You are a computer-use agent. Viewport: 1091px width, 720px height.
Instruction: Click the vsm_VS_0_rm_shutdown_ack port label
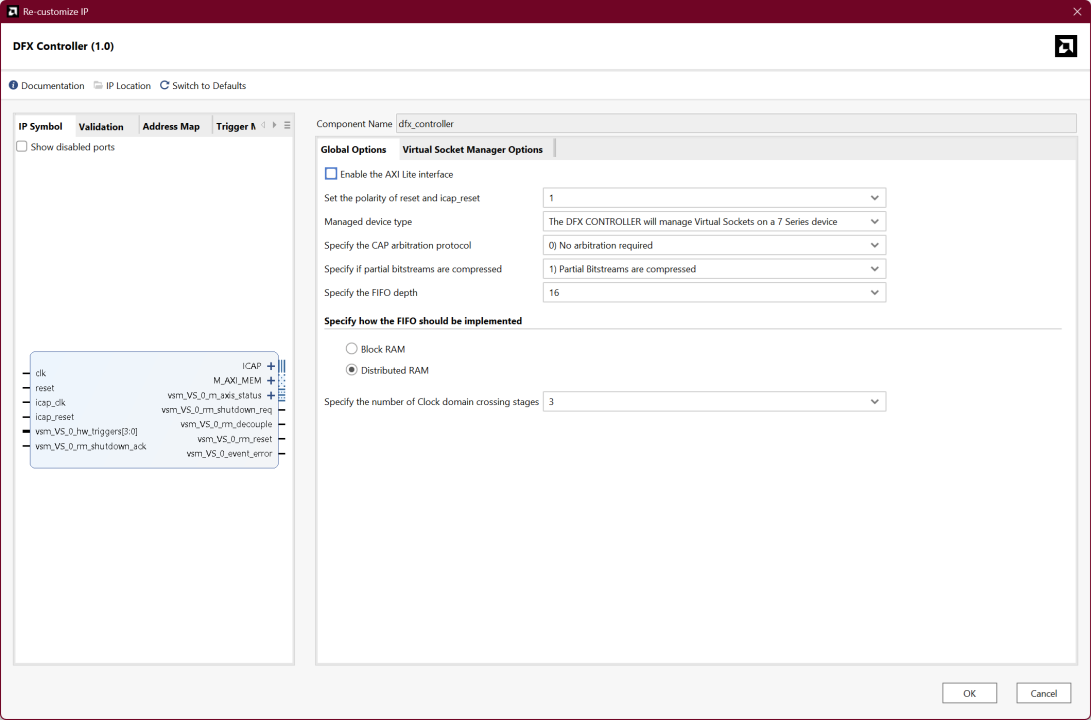click(x=90, y=446)
